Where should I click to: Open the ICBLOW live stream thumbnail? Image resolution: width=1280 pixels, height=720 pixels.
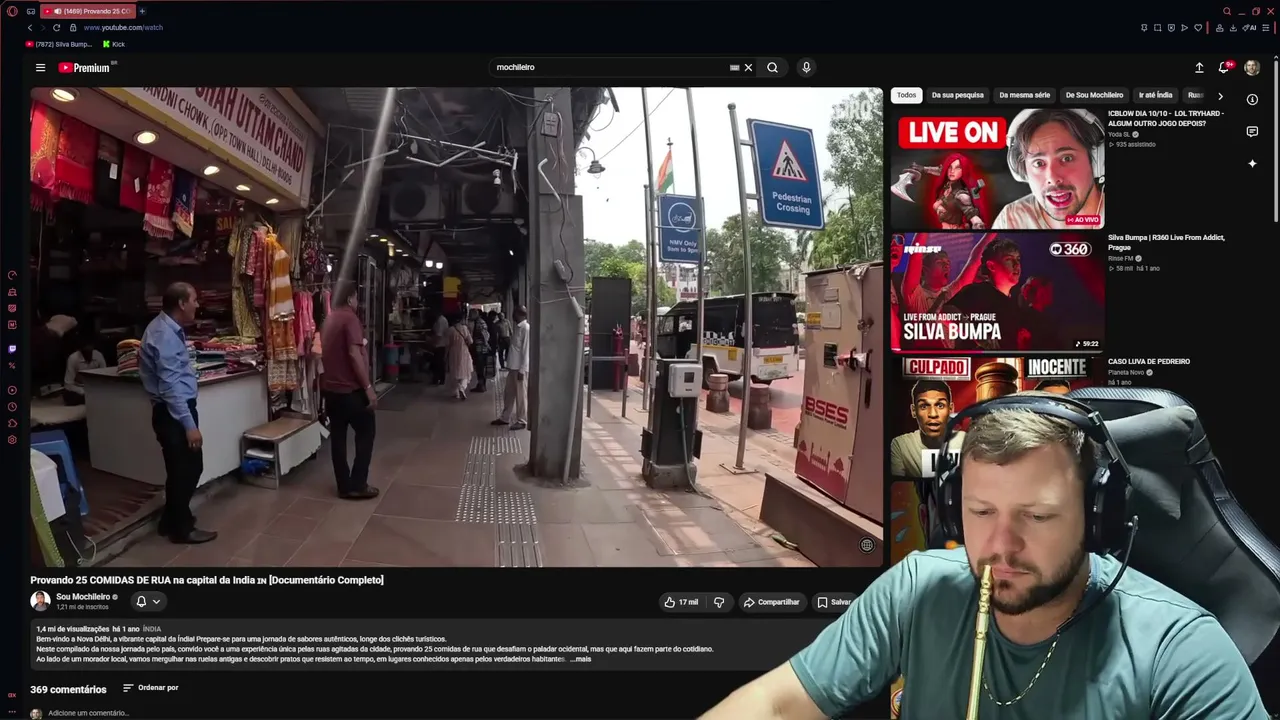tap(998, 169)
